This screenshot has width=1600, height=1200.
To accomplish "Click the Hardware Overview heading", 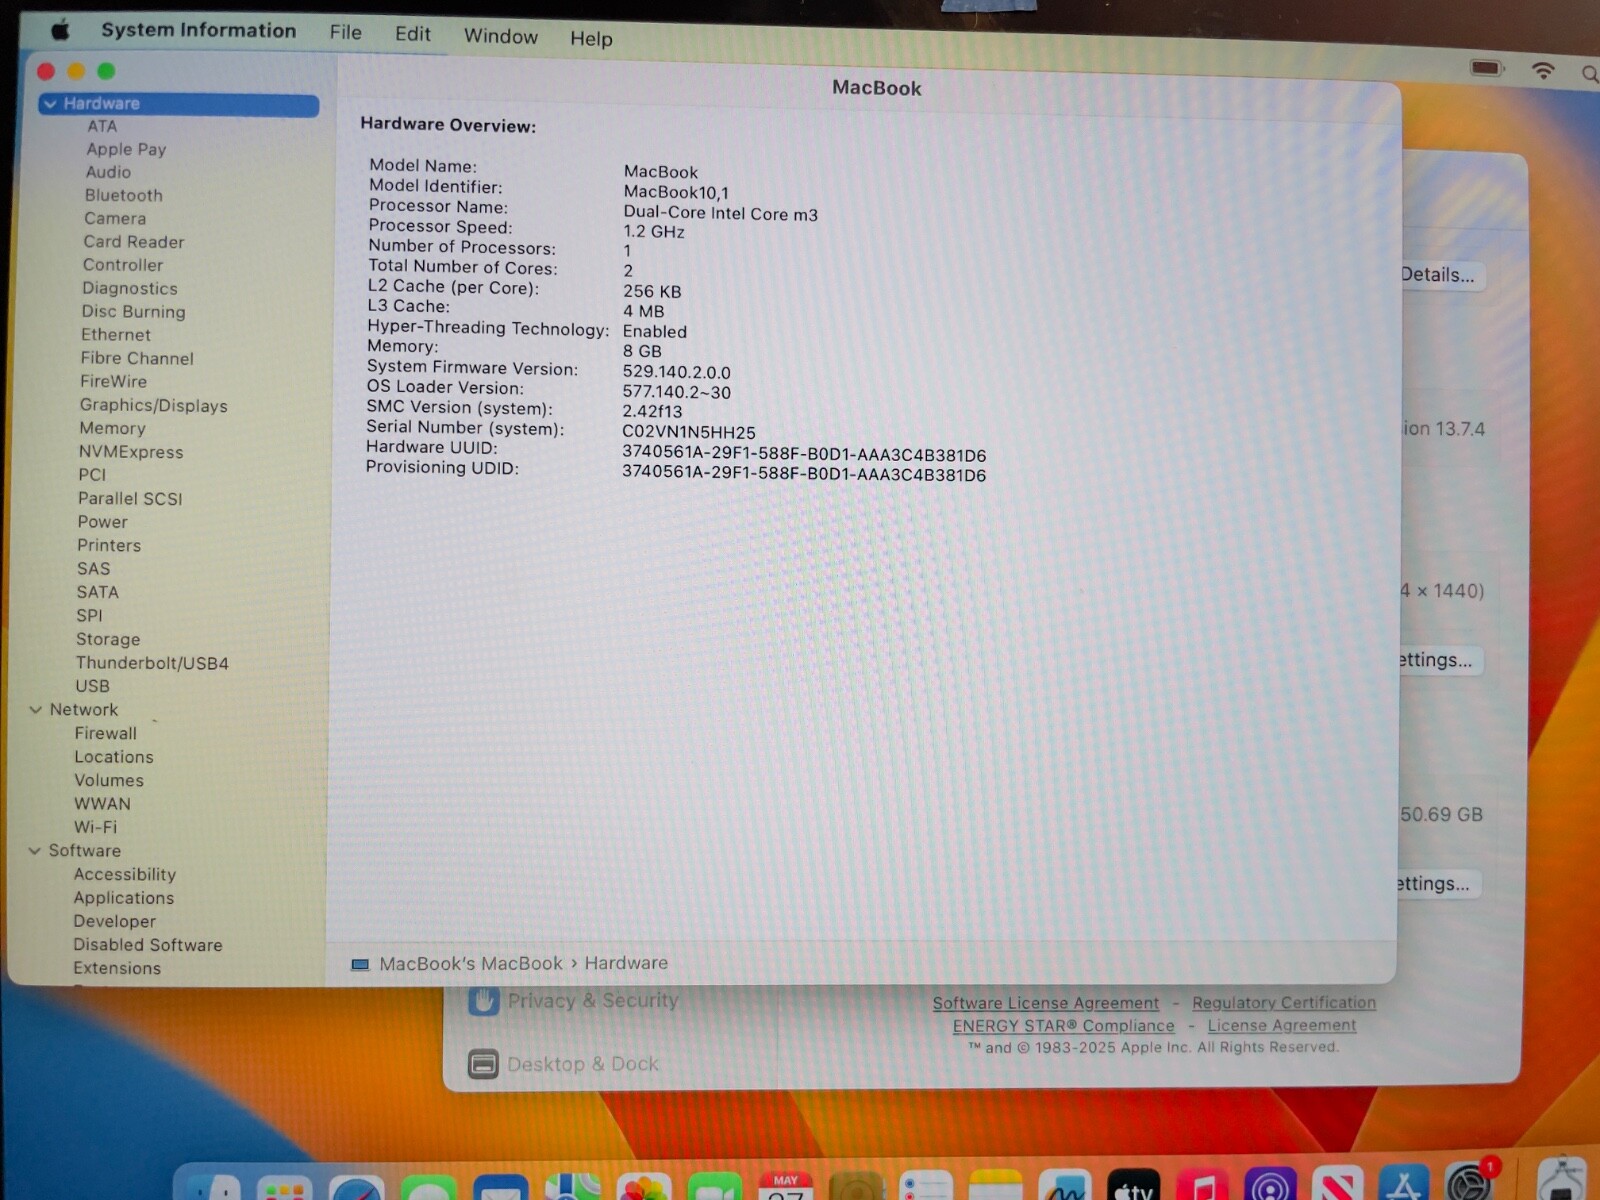I will (448, 125).
